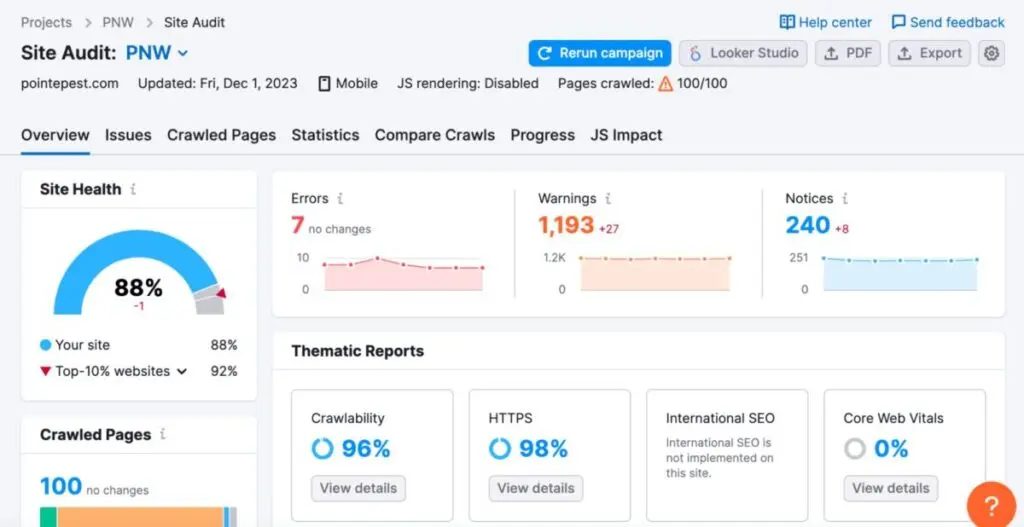This screenshot has width=1024, height=527.
Task: Click the Crawled Pages info icon
Action: (163, 435)
